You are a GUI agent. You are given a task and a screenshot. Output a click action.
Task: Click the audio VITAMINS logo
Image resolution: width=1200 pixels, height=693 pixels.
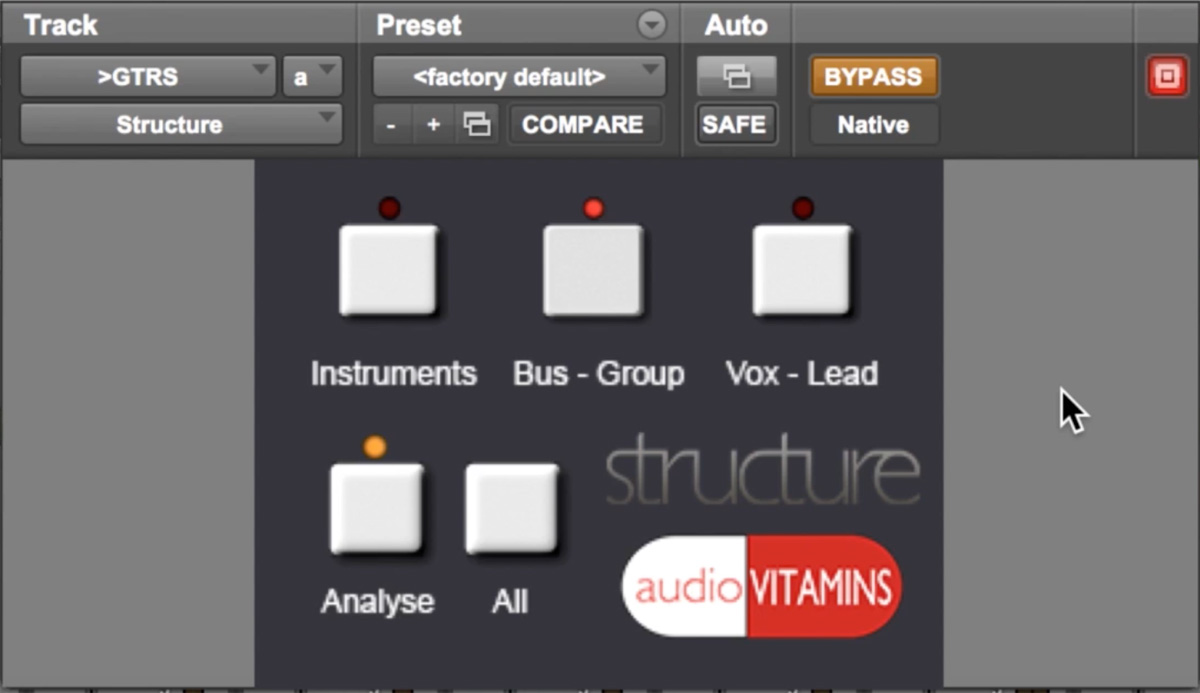point(762,587)
